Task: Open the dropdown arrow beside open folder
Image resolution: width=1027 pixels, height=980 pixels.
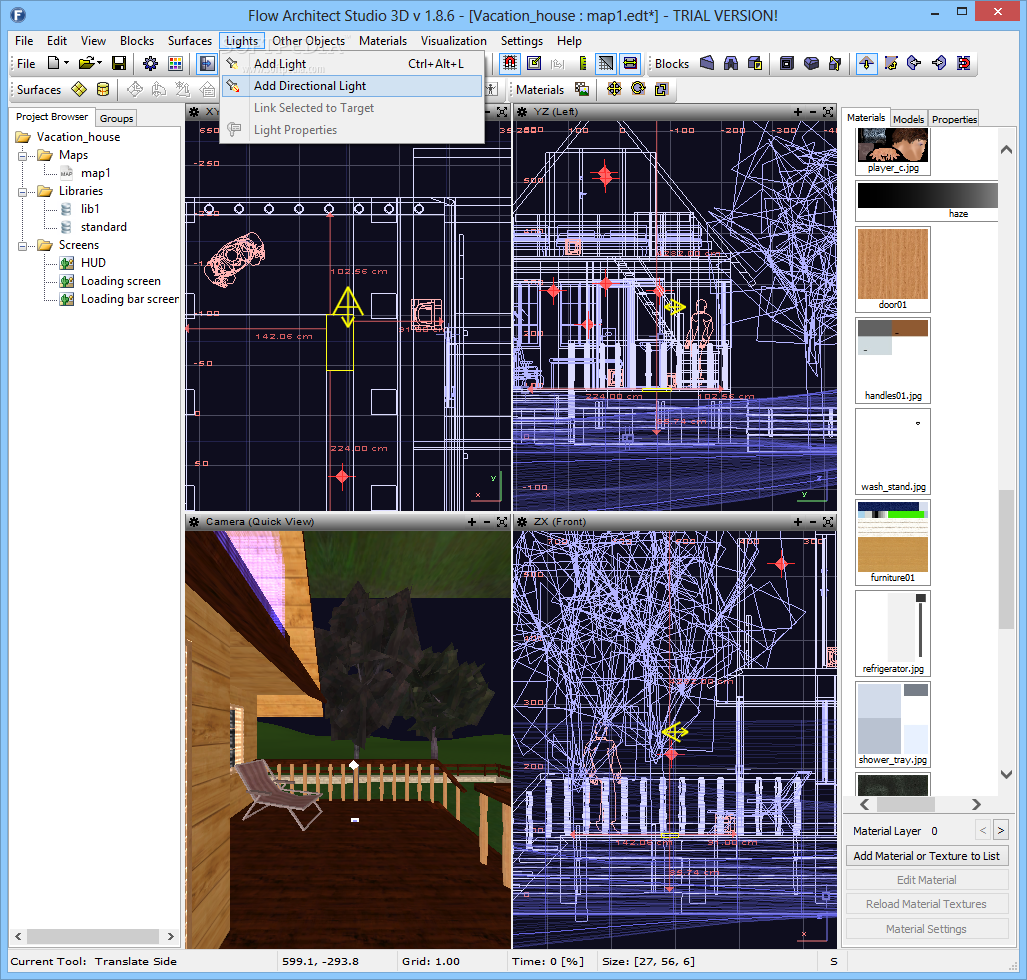Action: coord(100,63)
